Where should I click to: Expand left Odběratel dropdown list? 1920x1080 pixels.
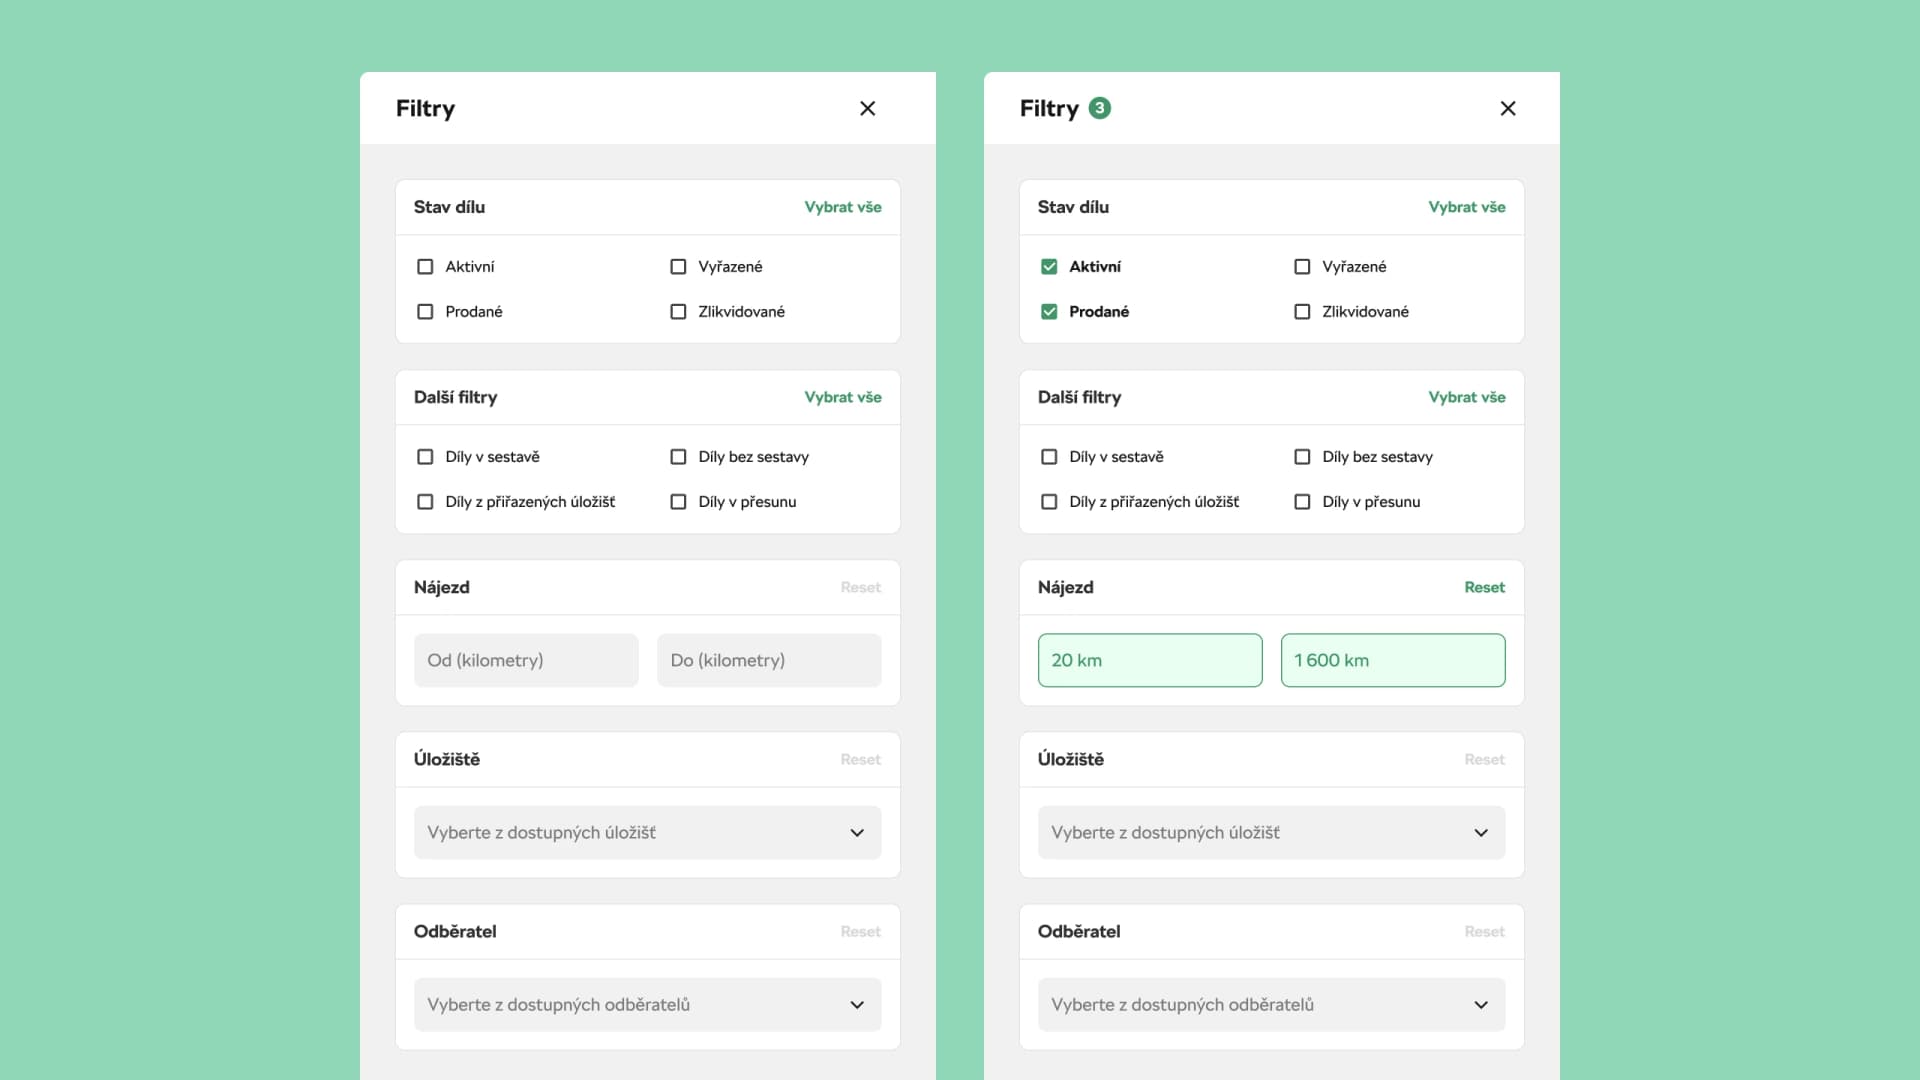pyautogui.click(x=857, y=1005)
